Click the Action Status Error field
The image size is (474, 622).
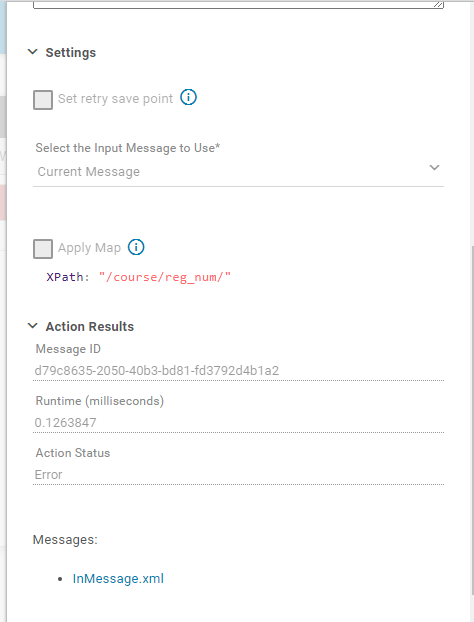point(238,474)
